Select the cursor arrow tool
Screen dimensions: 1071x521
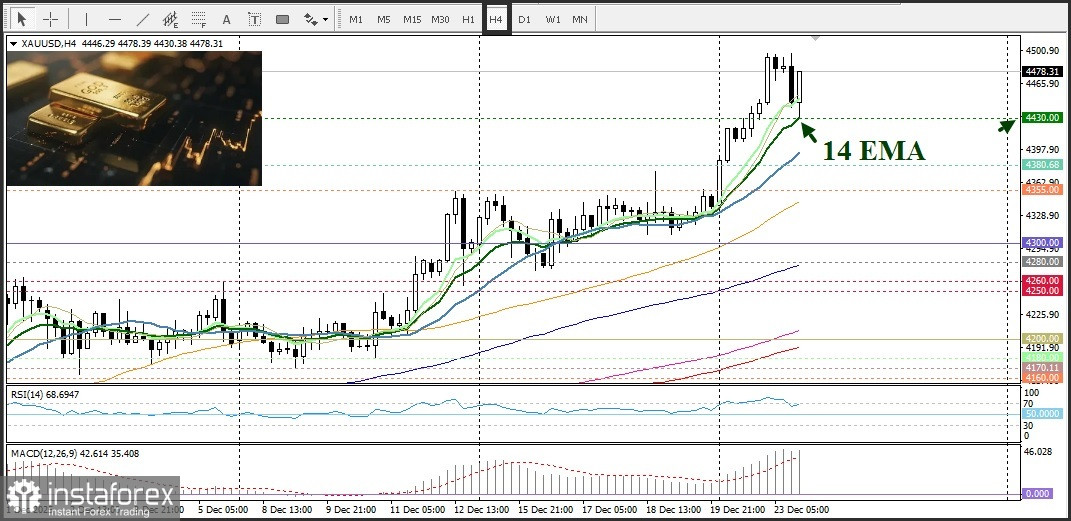(x=22, y=19)
